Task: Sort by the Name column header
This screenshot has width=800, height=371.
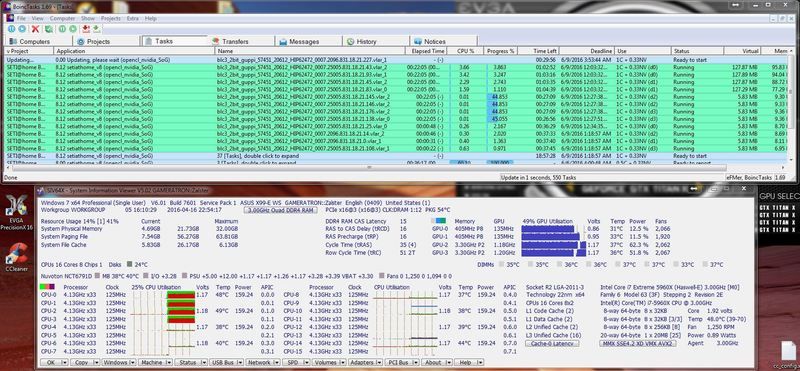Action: click(310, 51)
